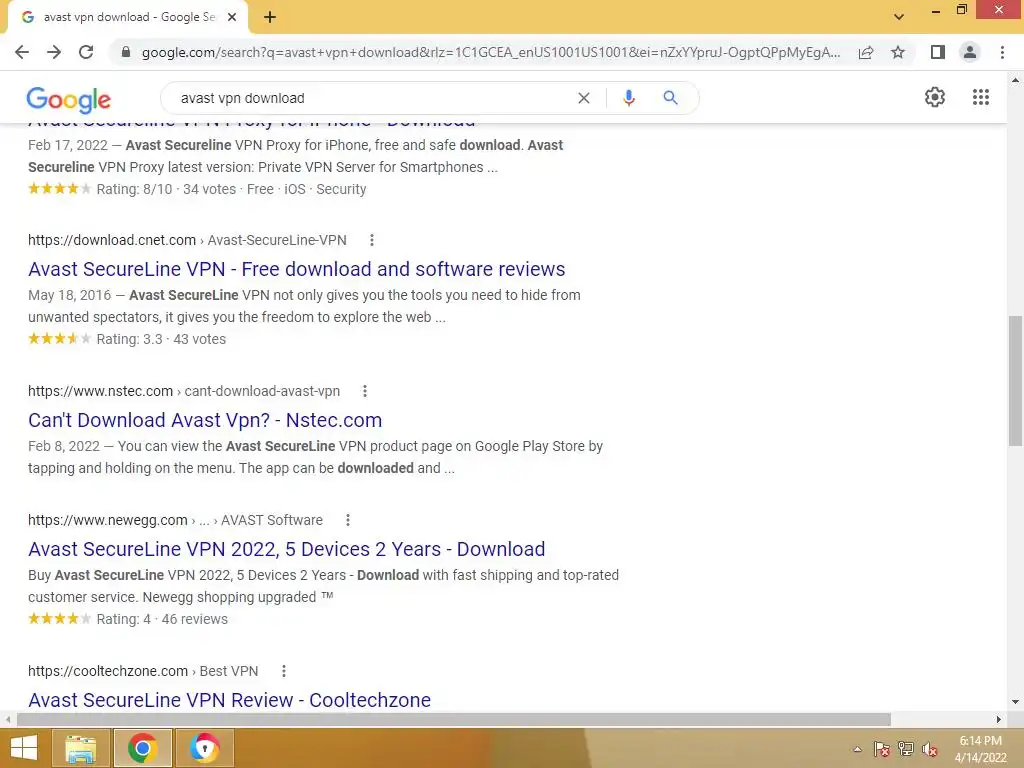Click the horizontal scrollbar thumb

click(x=453, y=719)
